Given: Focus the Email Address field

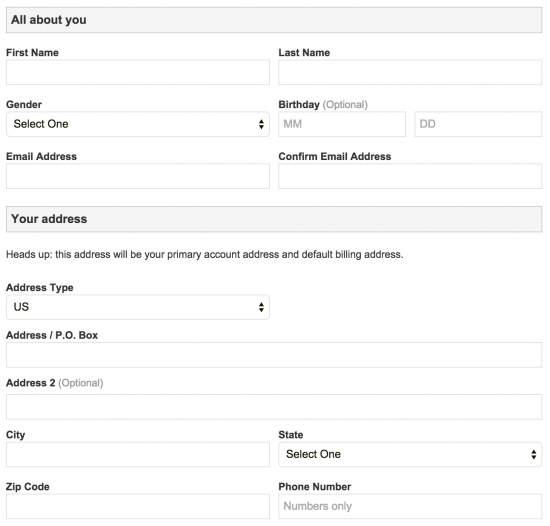Looking at the screenshot, I should pos(138,176).
